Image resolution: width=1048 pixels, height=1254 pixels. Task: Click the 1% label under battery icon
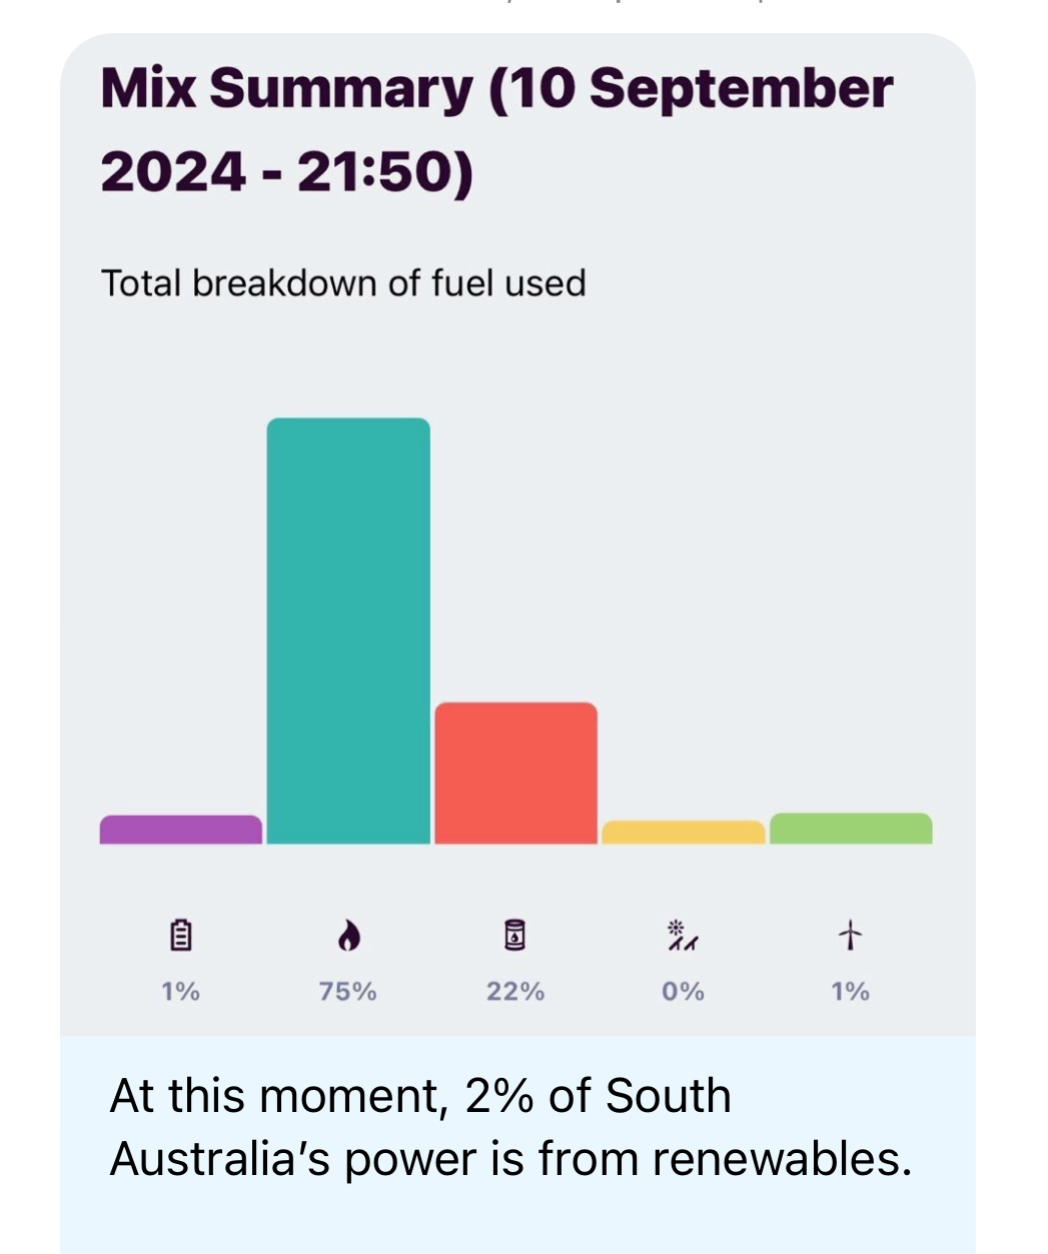click(181, 991)
